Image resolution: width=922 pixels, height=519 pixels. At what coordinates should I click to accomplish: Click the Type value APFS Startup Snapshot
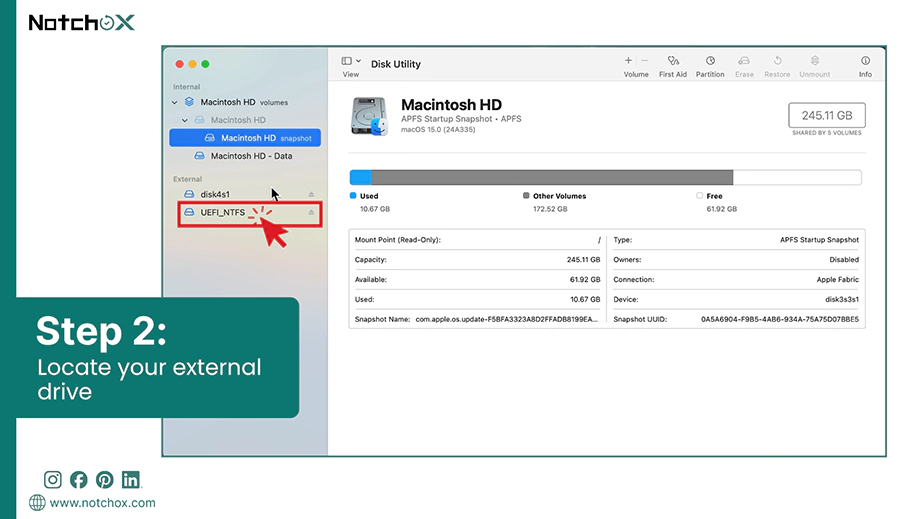pos(819,240)
